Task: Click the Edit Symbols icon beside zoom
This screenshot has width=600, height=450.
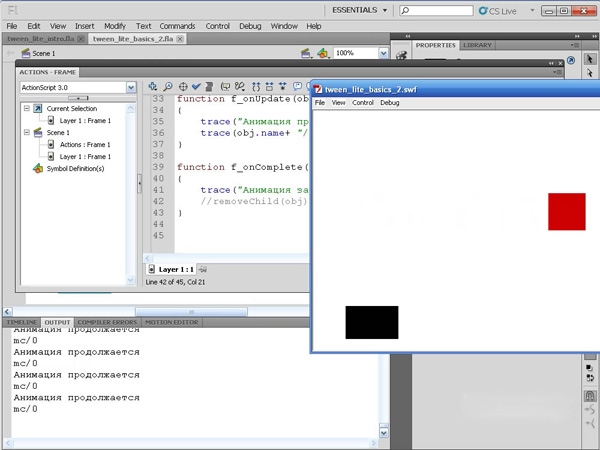Action: [323, 53]
